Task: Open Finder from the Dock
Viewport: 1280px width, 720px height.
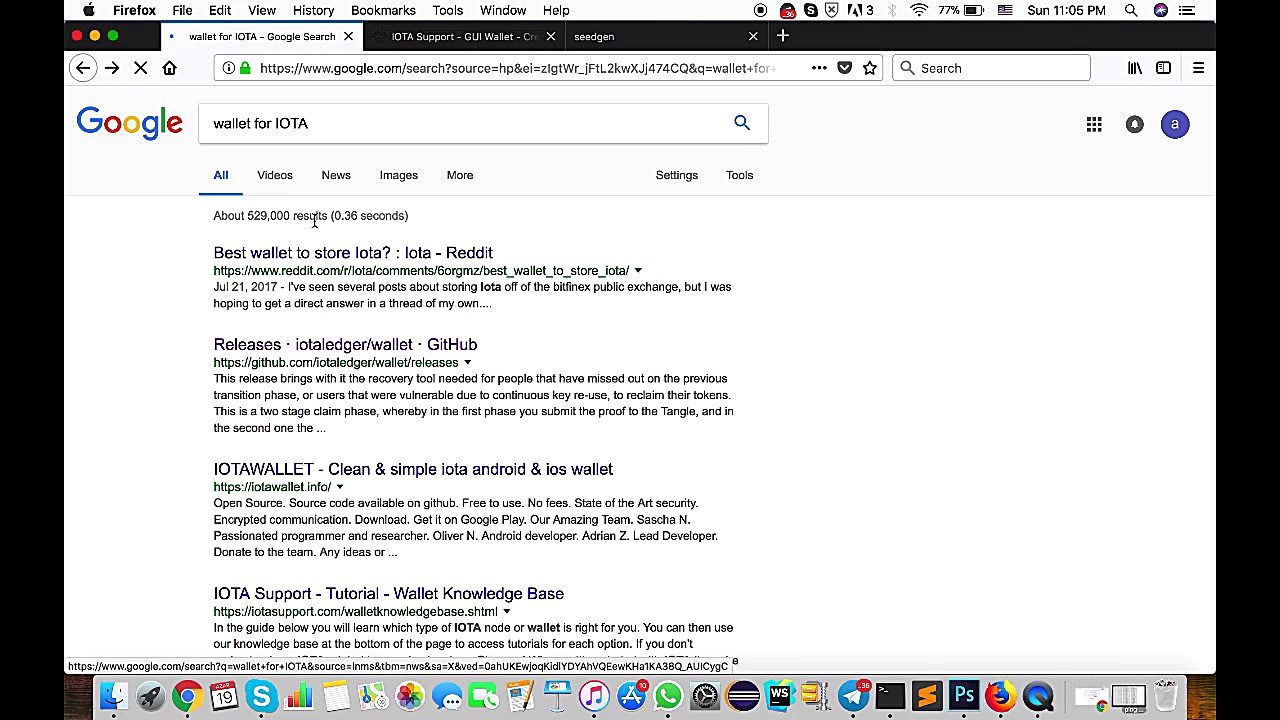Action: 113,696
